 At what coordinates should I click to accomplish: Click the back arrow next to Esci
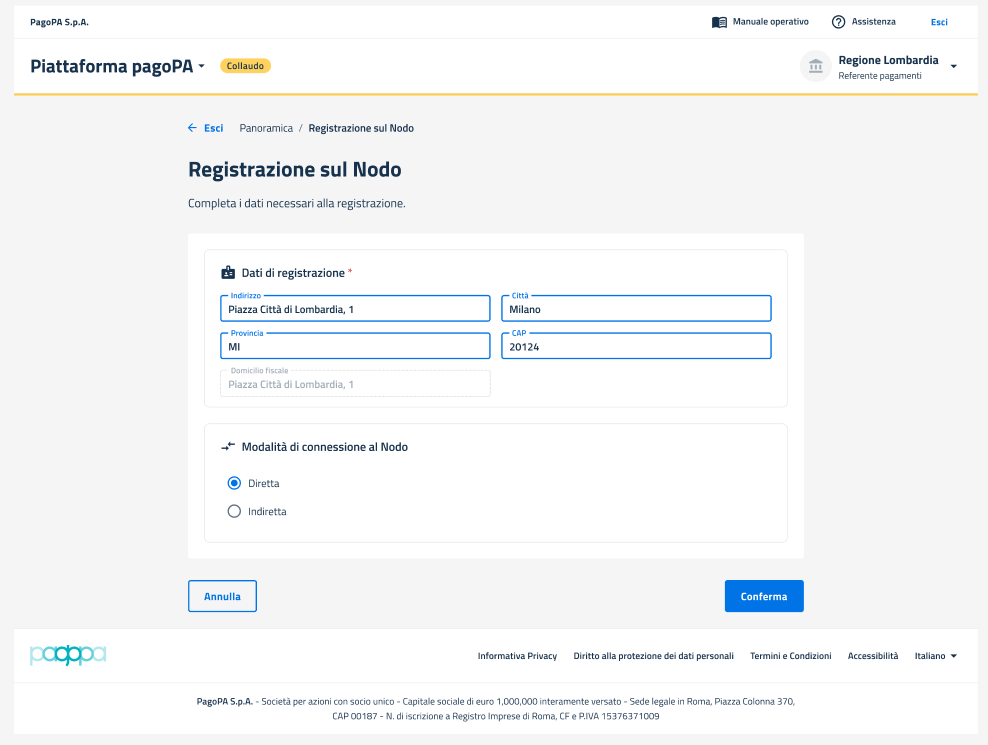192,128
